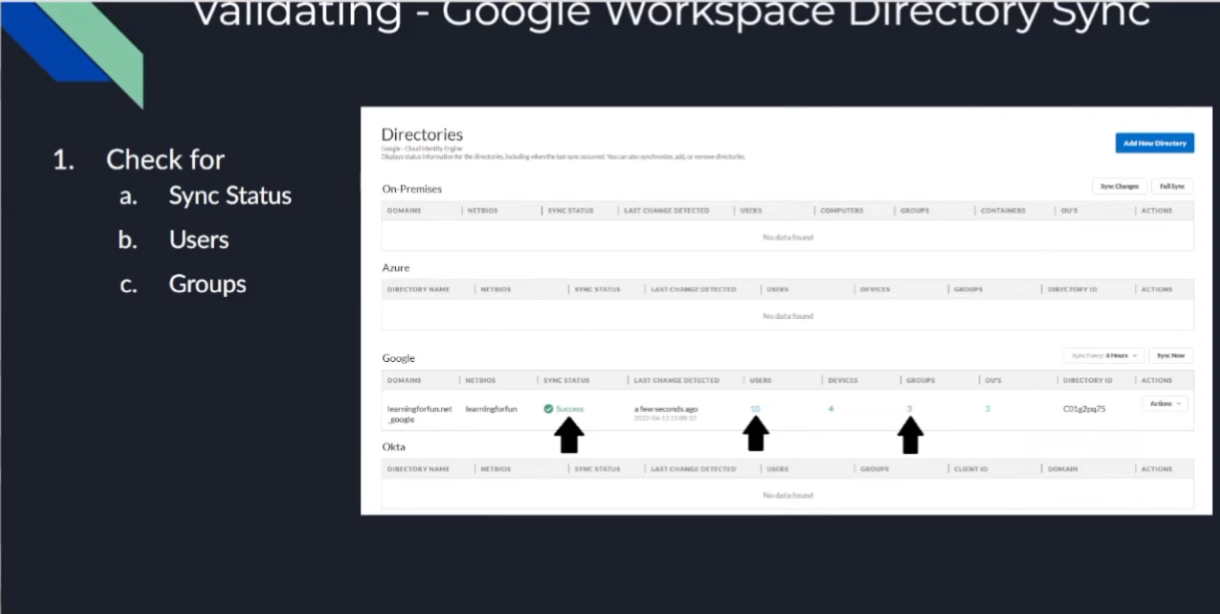Open the Google devices count 4
The height and width of the screenshot is (614, 1220).
tap(830, 409)
